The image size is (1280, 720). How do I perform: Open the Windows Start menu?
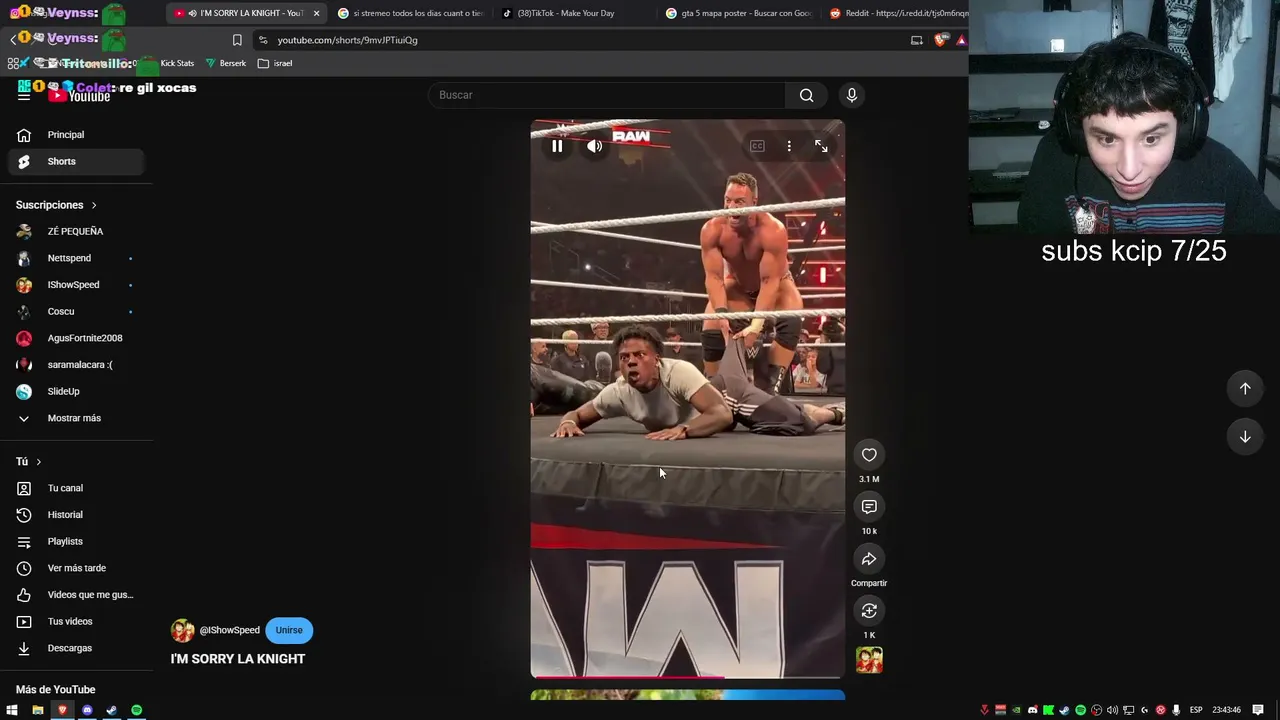12,710
